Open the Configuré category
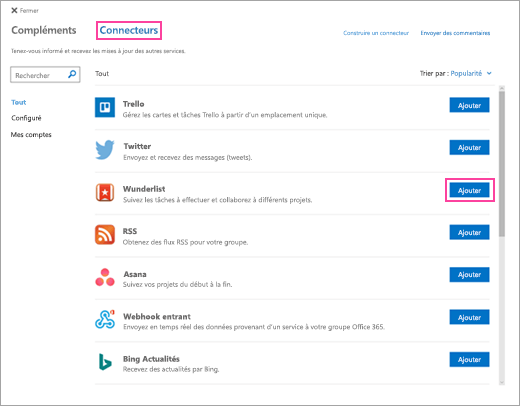The height and width of the screenshot is (406, 520). [x=26, y=118]
